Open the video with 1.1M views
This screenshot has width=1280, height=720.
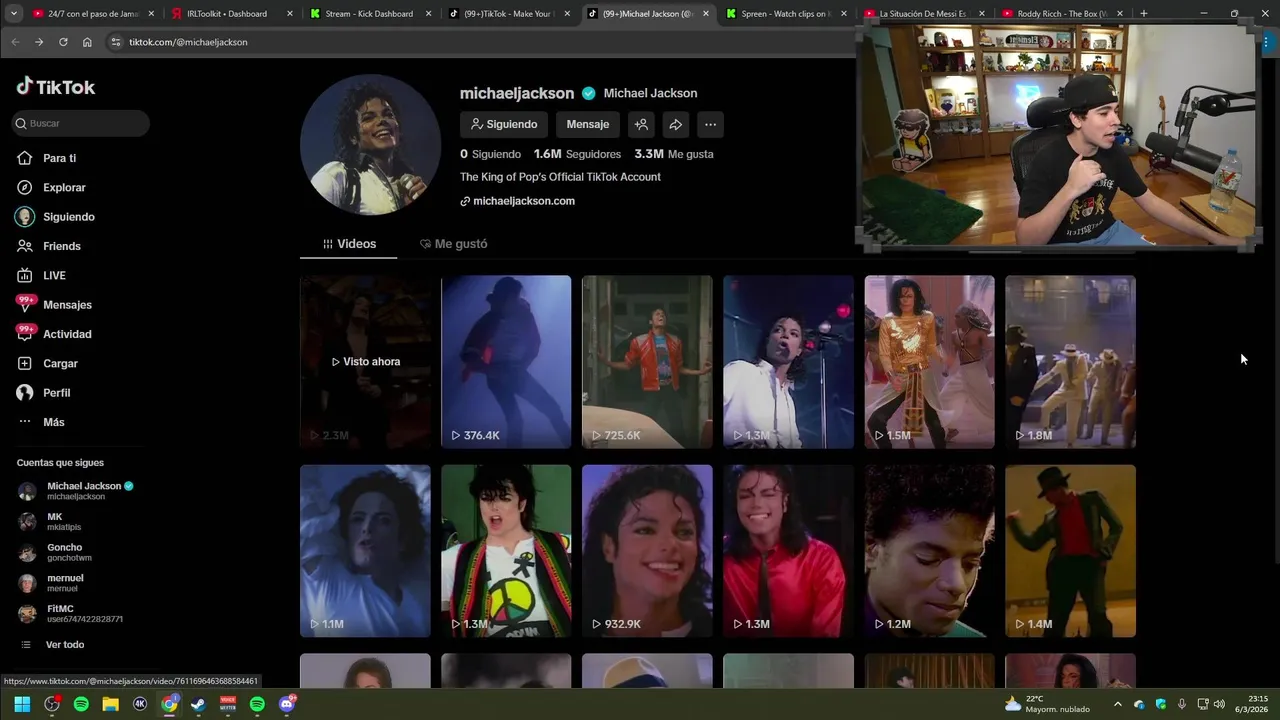(x=365, y=551)
